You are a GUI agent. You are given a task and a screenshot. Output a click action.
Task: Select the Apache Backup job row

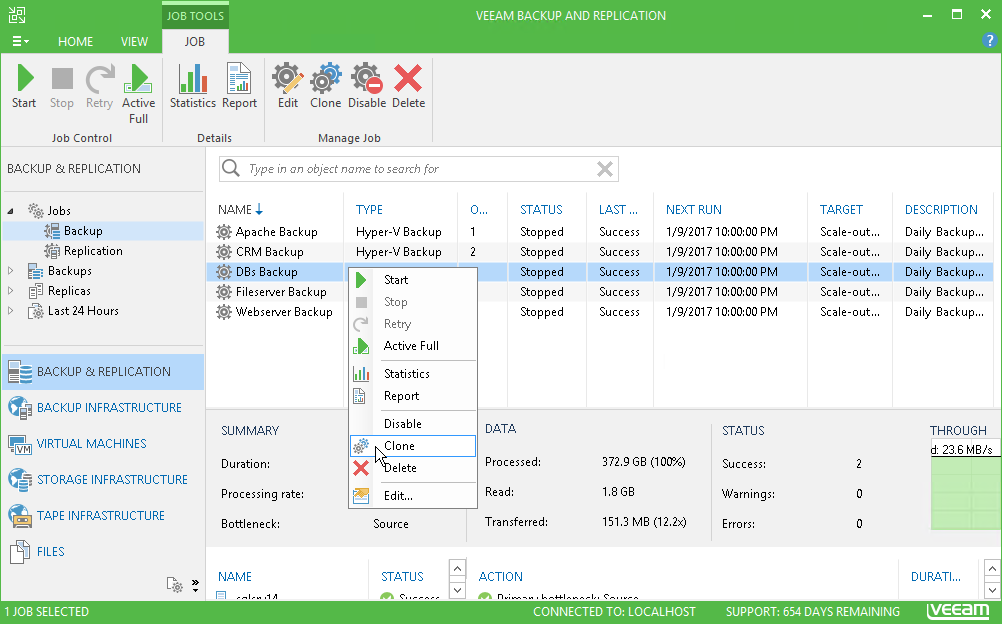pos(599,231)
